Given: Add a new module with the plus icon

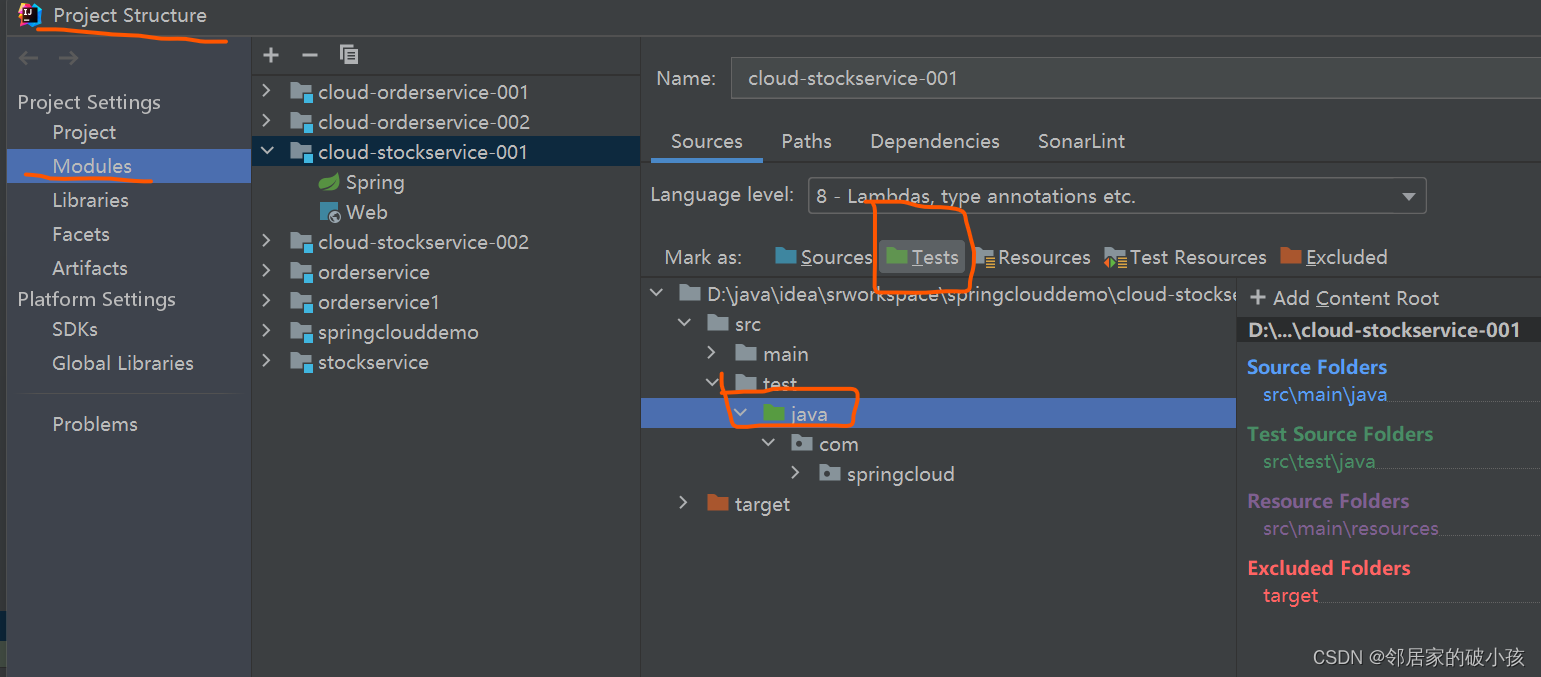Looking at the screenshot, I should point(270,55).
